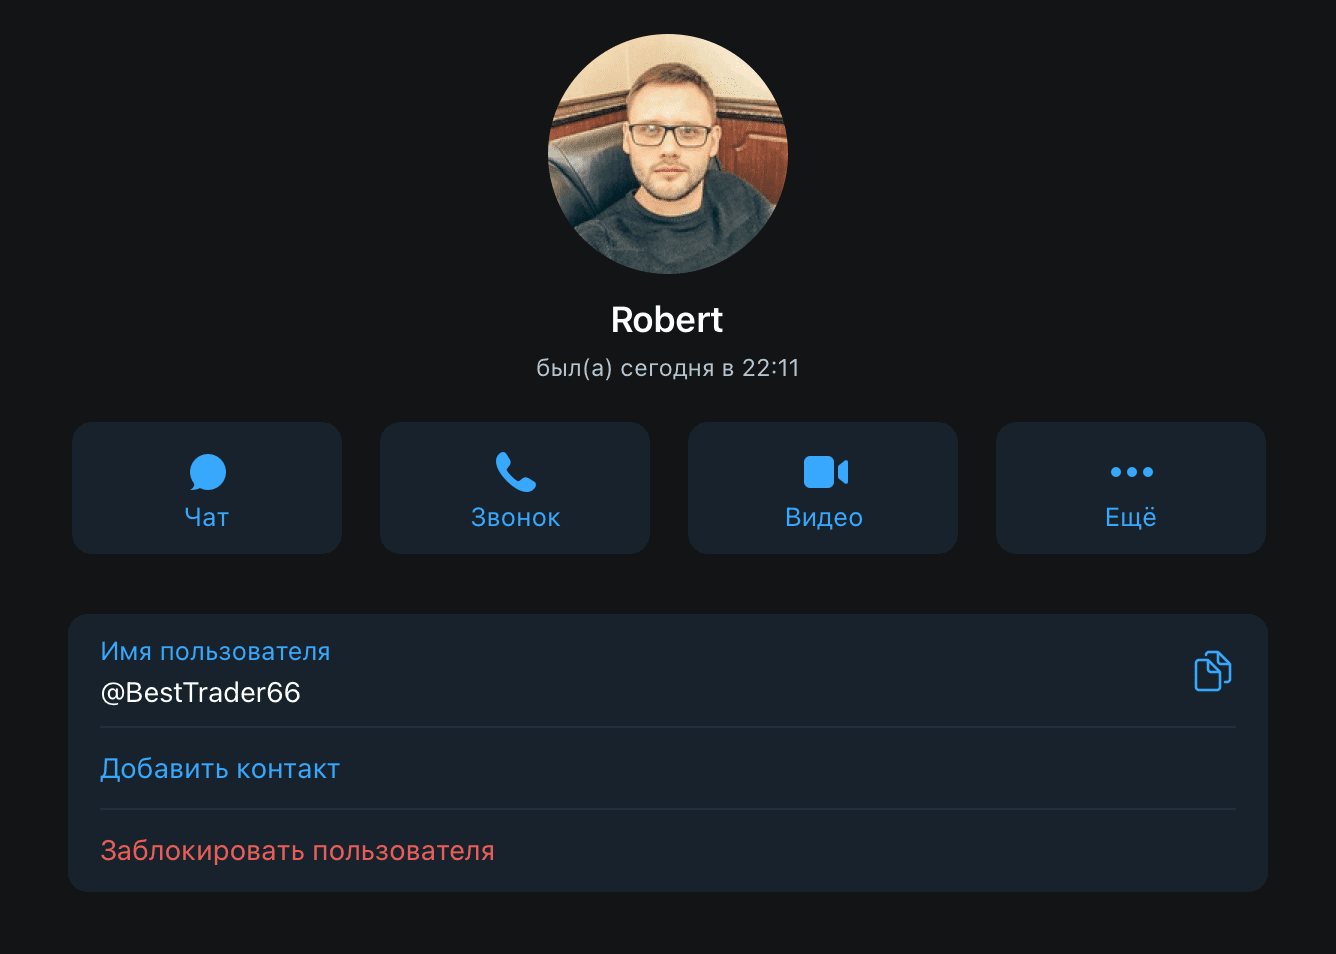Open the three-dots more icon
Screen dimensions: 1336x954
coord(1132,472)
